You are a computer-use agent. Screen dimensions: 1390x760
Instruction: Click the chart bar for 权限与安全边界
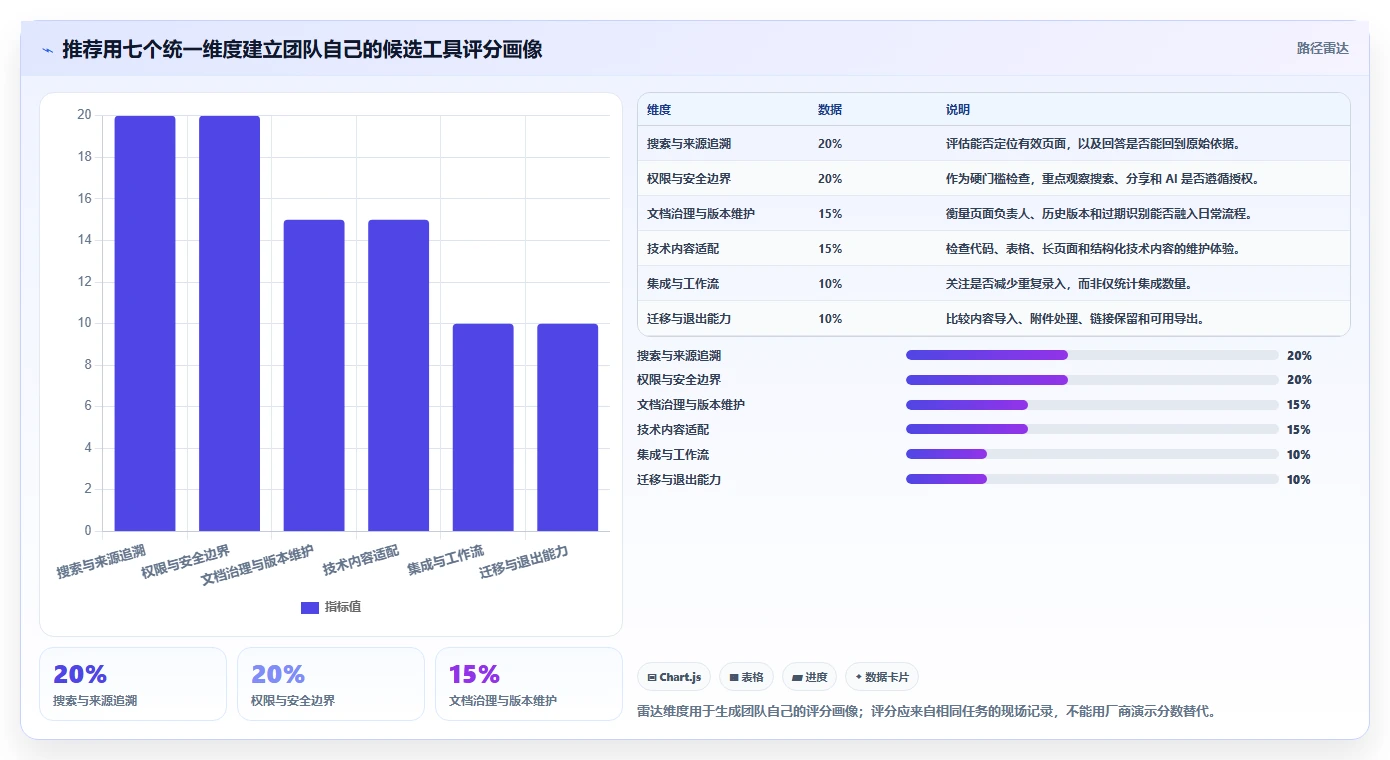click(229, 323)
